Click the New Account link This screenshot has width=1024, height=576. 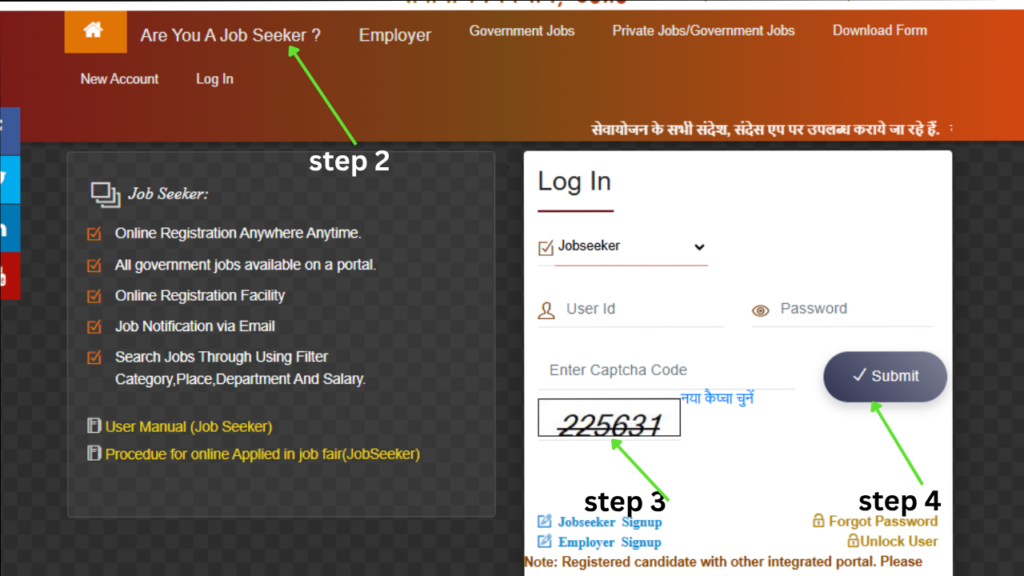click(x=119, y=79)
